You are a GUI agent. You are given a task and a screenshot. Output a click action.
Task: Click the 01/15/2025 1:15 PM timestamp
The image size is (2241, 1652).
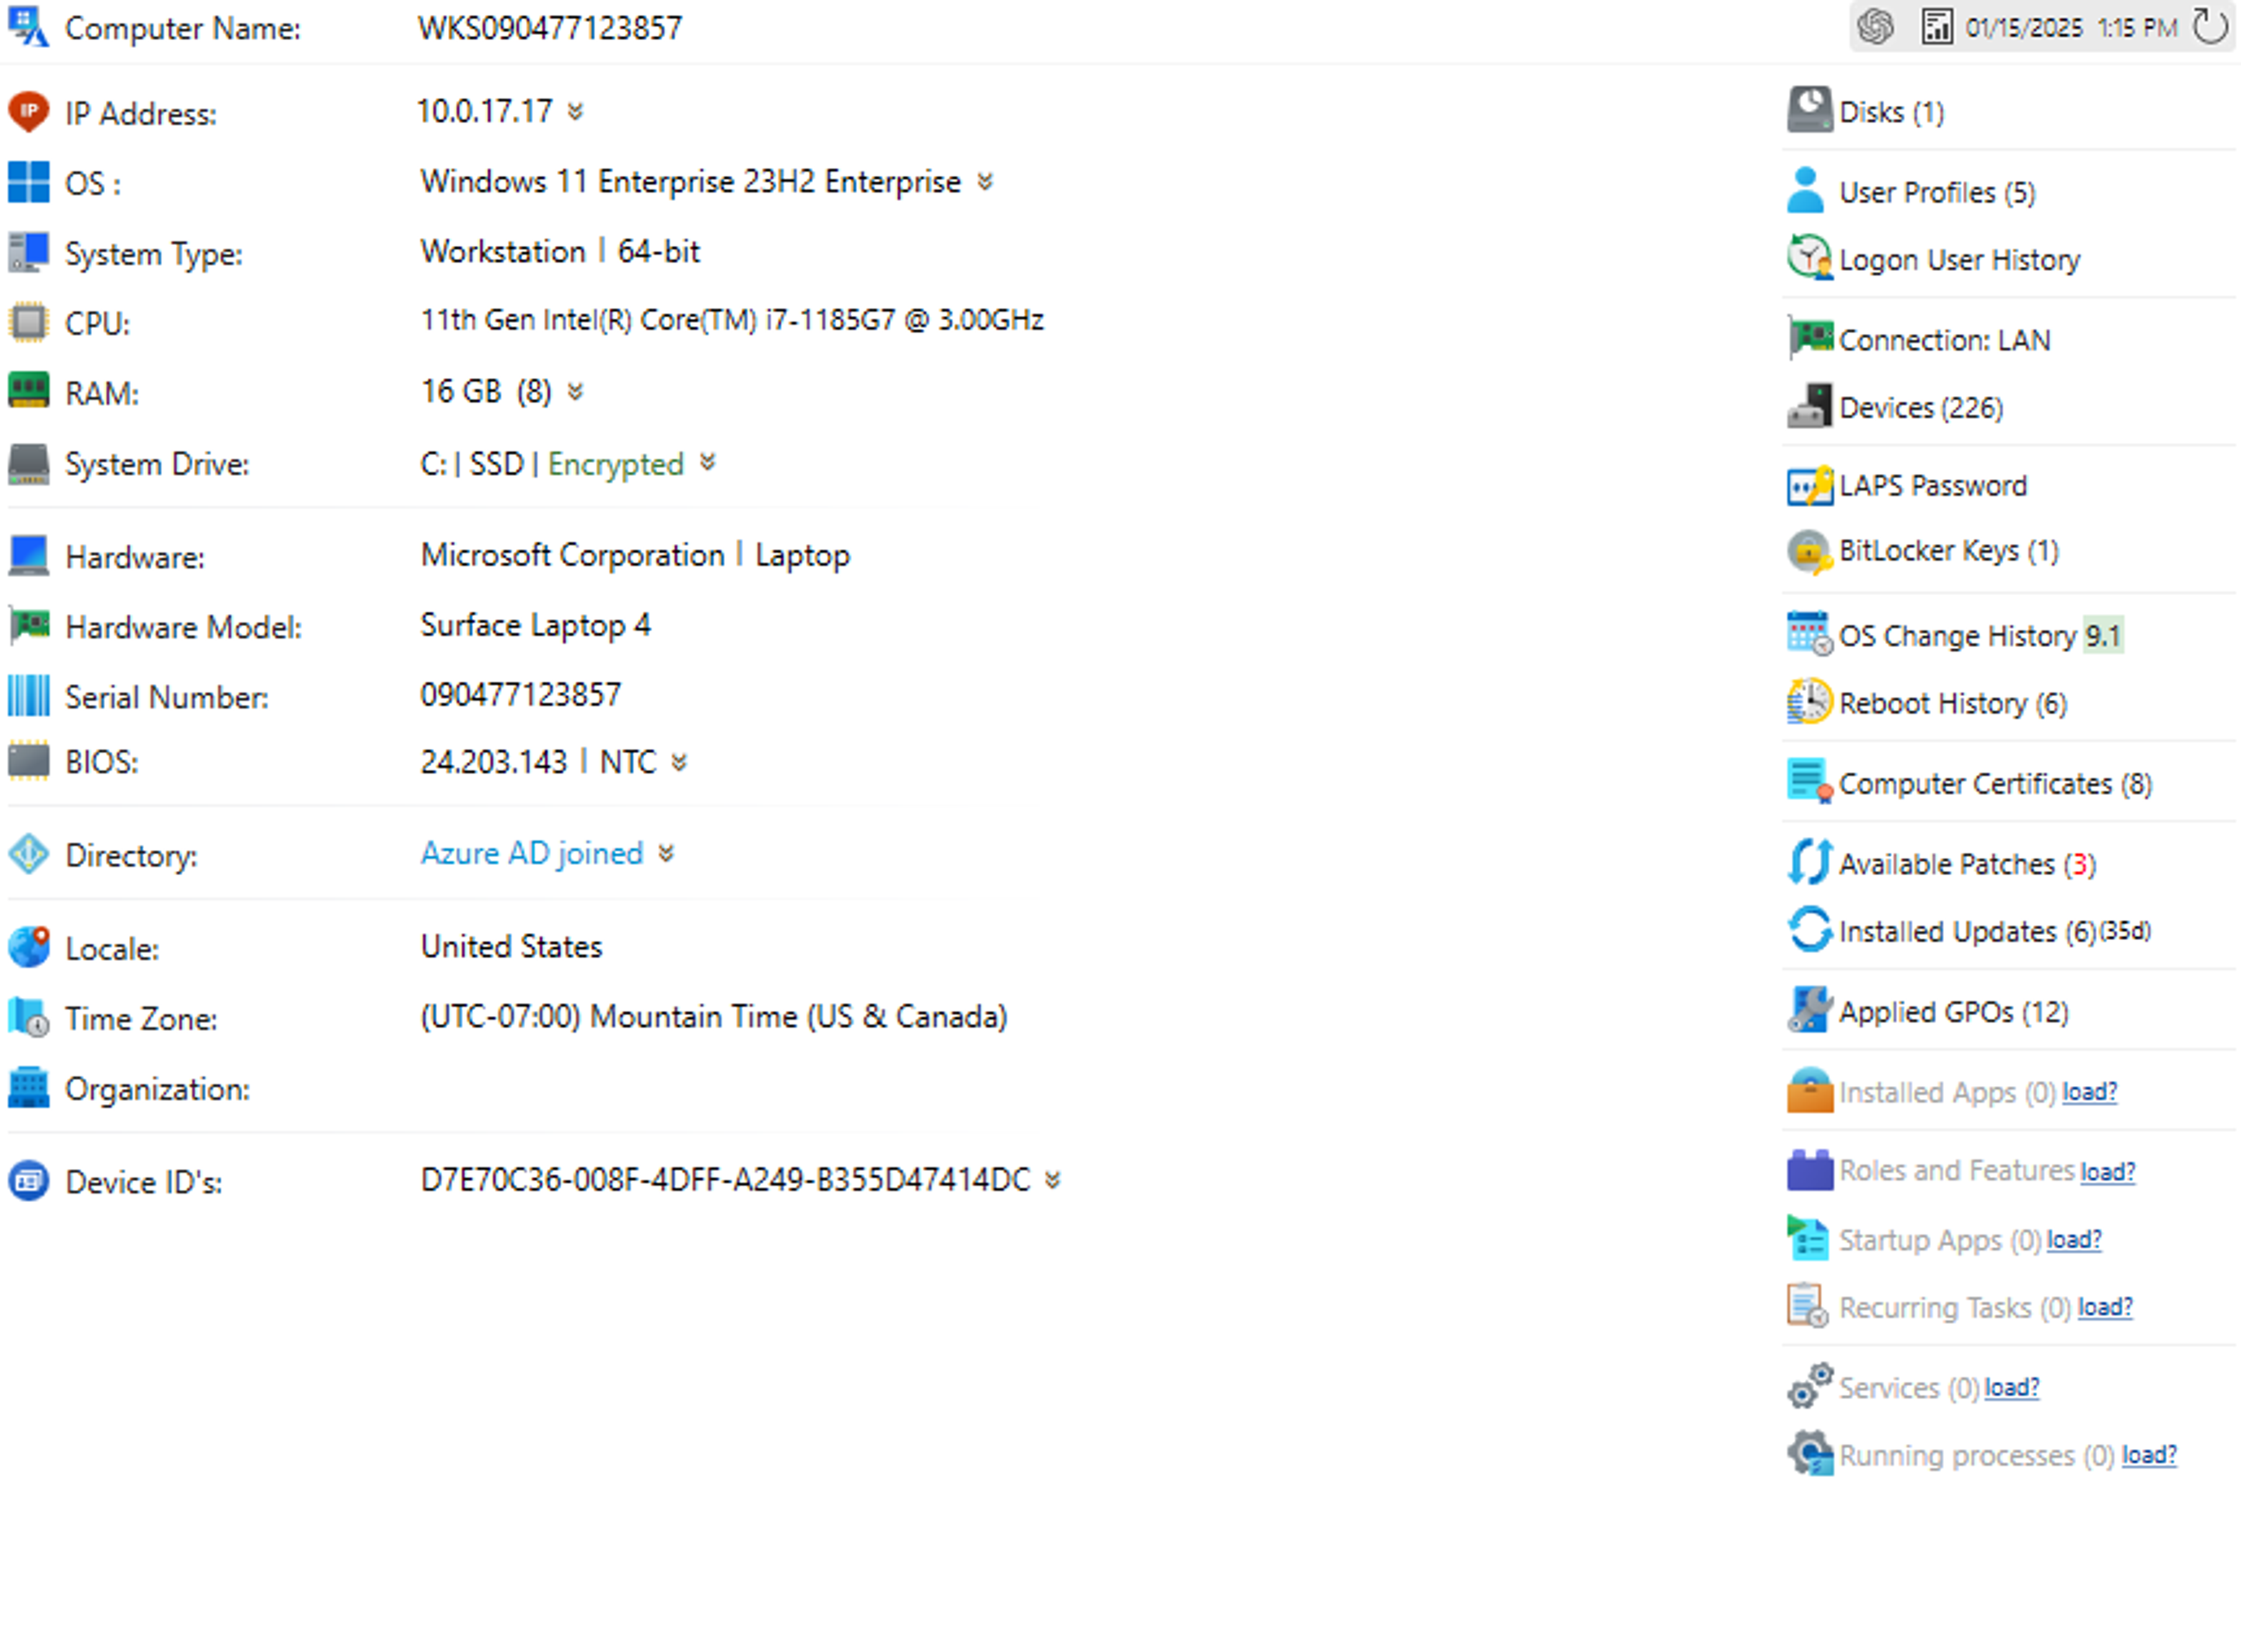click(2071, 28)
